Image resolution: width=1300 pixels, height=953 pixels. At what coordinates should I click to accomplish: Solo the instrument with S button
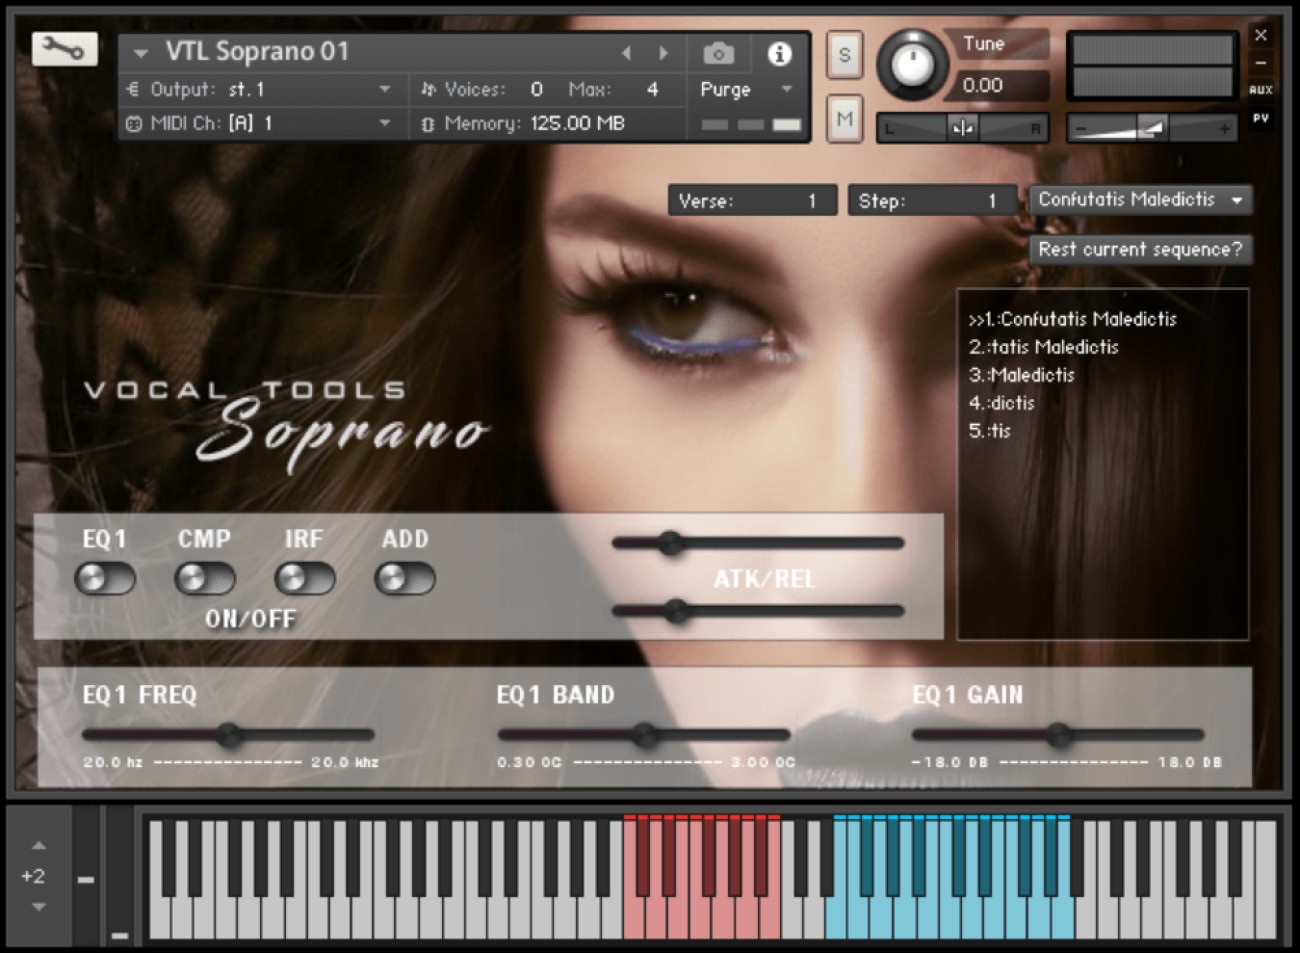[x=844, y=55]
